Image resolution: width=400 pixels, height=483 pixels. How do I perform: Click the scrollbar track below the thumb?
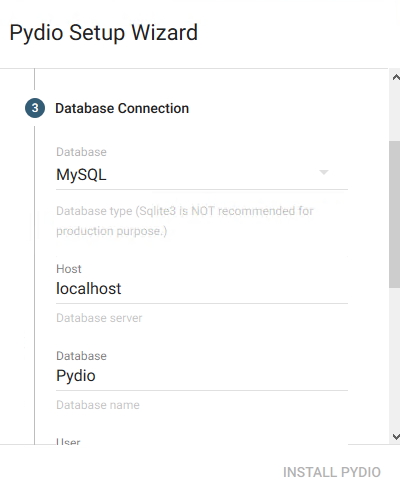[x=394, y=359]
